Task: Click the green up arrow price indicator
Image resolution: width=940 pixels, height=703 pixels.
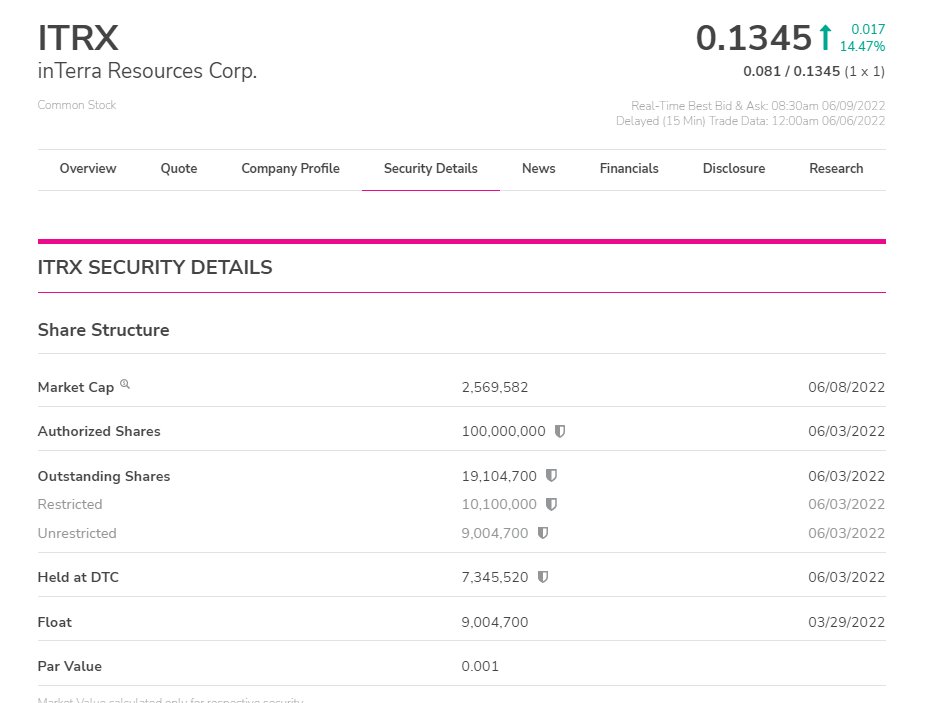Action: click(x=825, y=37)
